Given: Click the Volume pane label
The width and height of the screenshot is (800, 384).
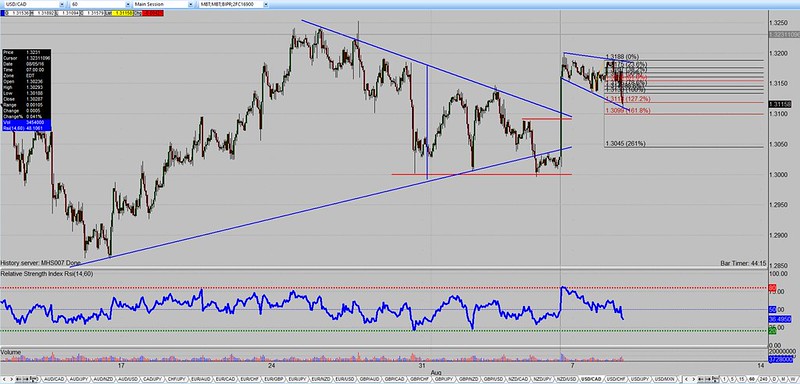Looking at the screenshot, I should [x=11, y=352].
